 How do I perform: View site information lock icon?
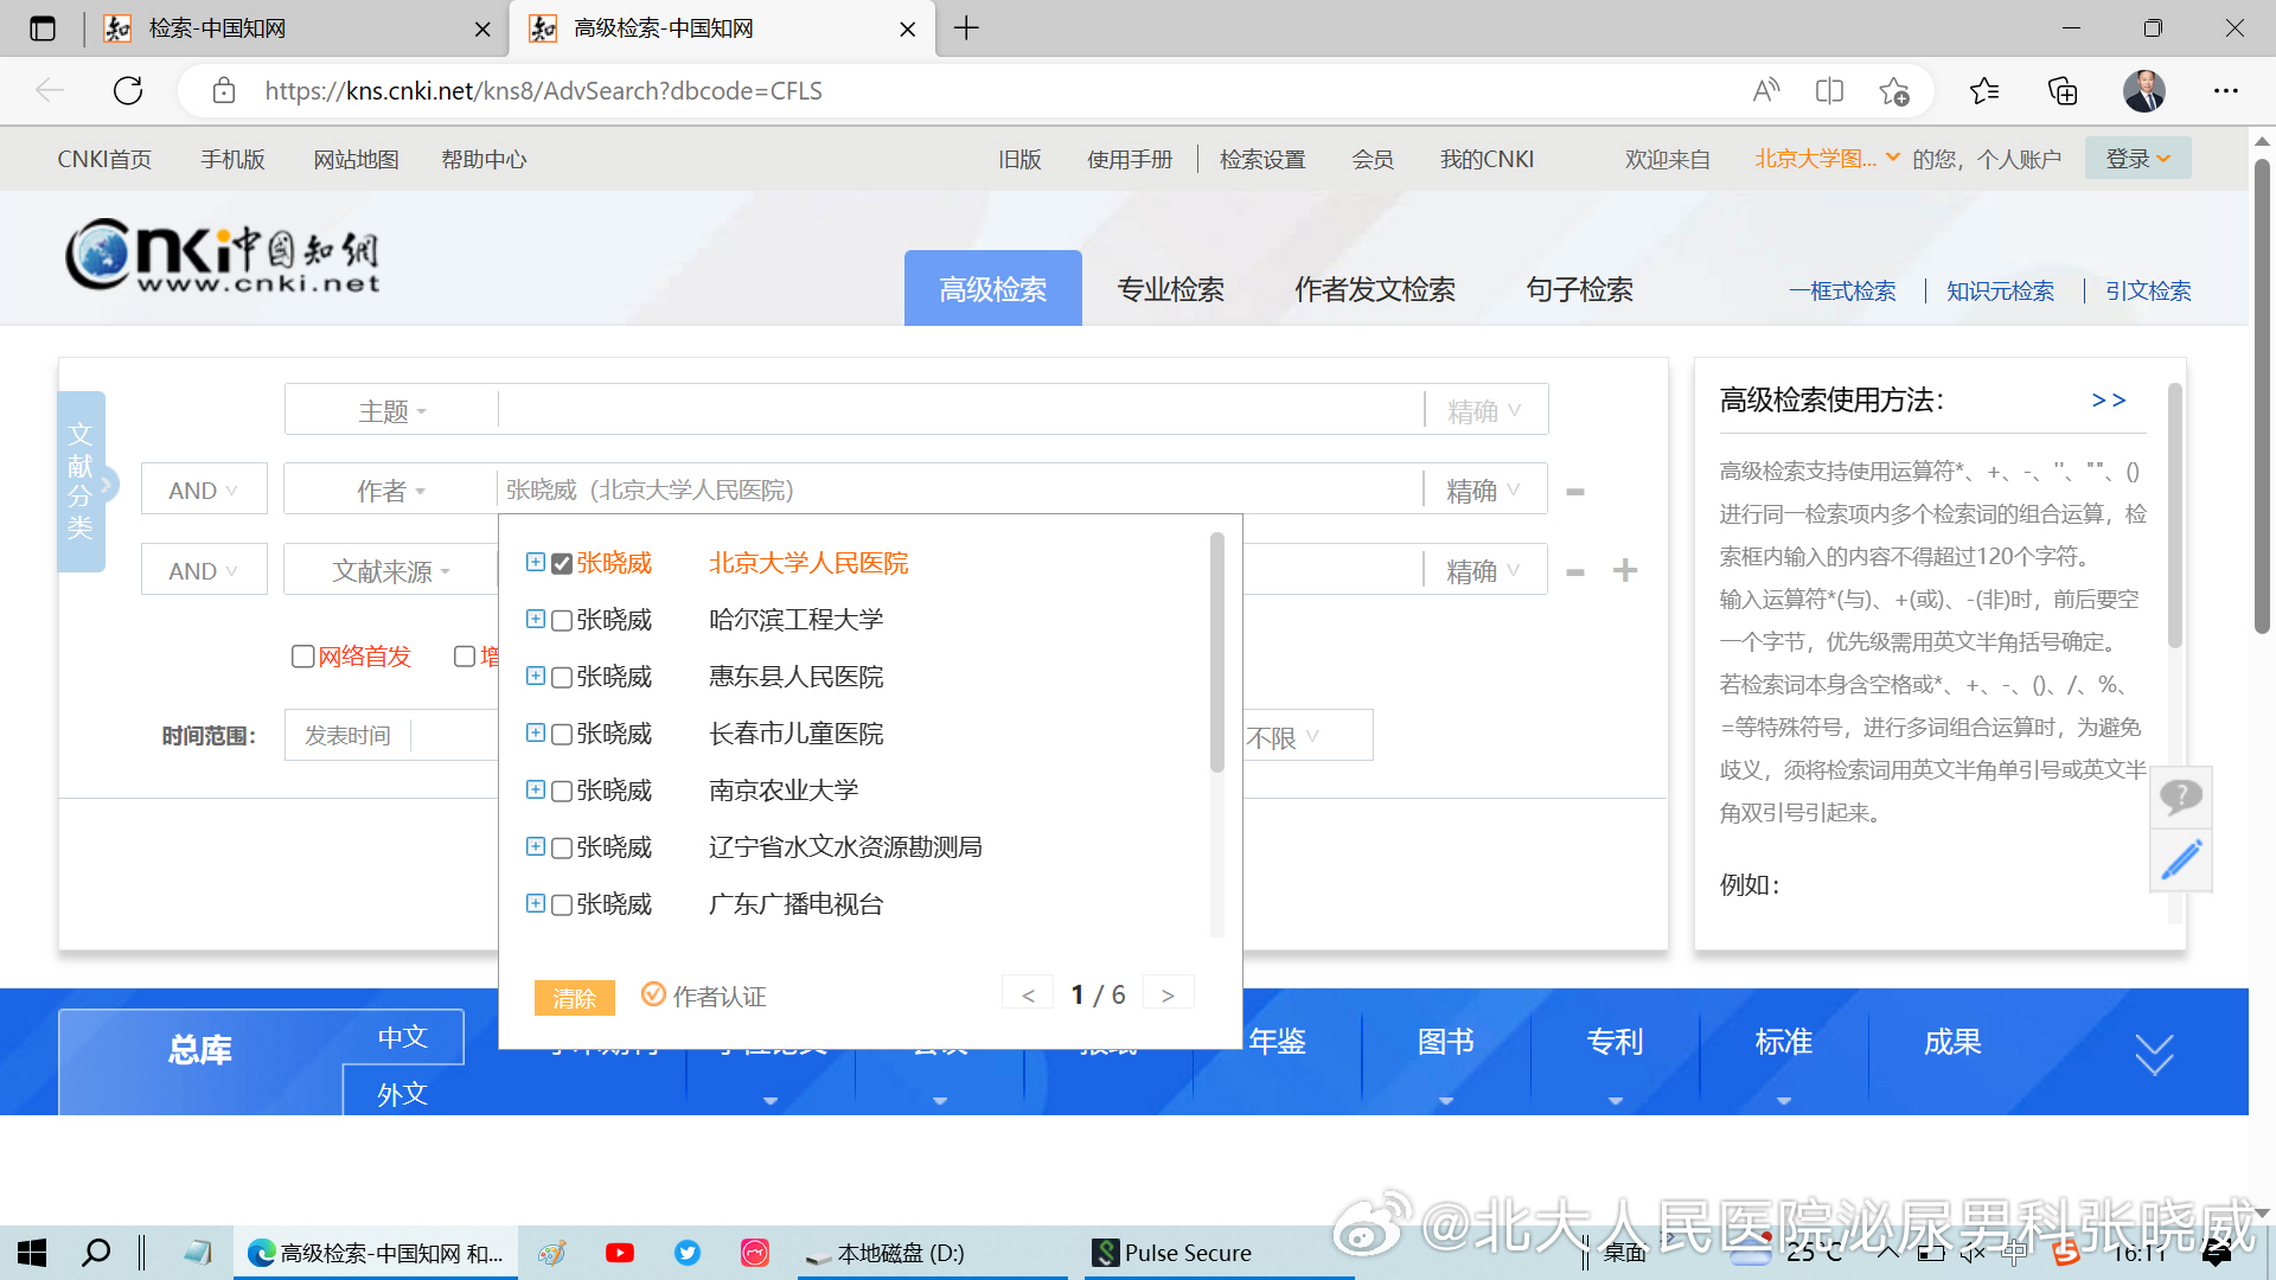tap(224, 91)
